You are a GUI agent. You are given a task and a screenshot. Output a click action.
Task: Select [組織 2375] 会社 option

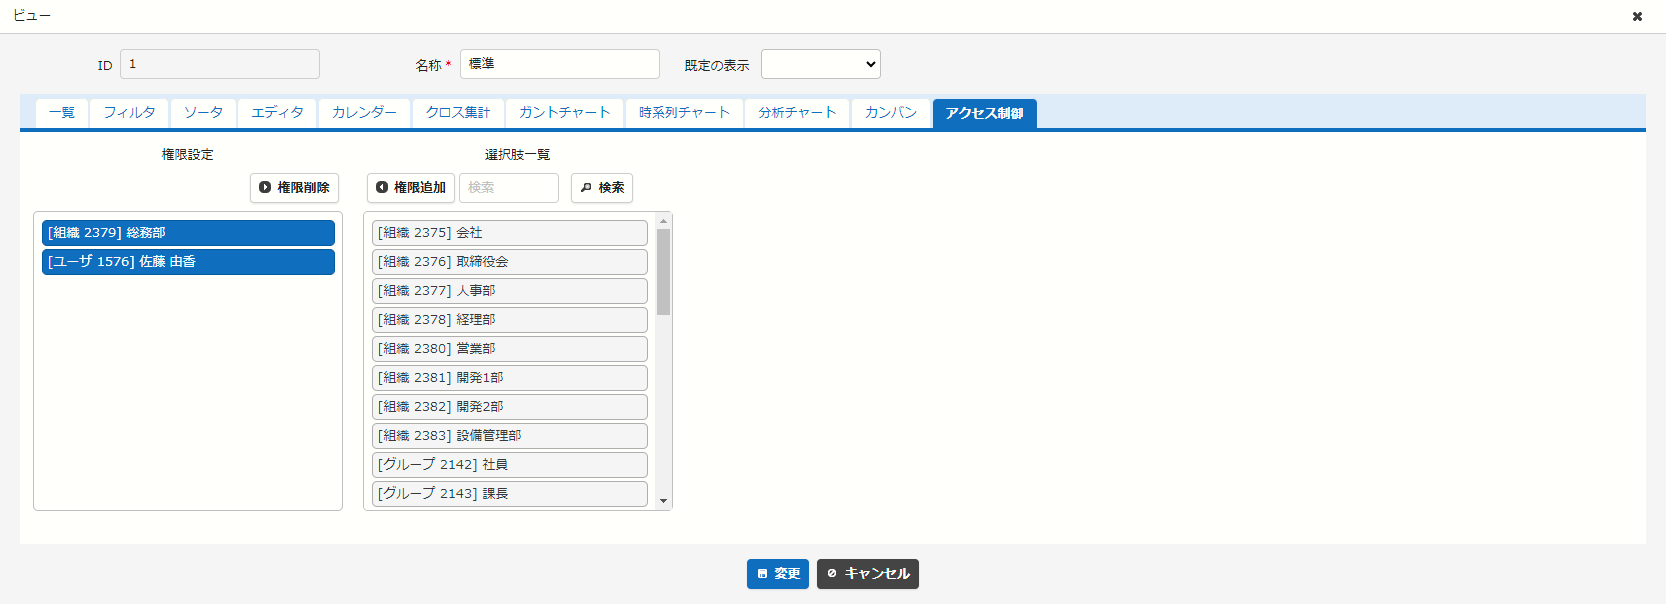click(510, 233)
